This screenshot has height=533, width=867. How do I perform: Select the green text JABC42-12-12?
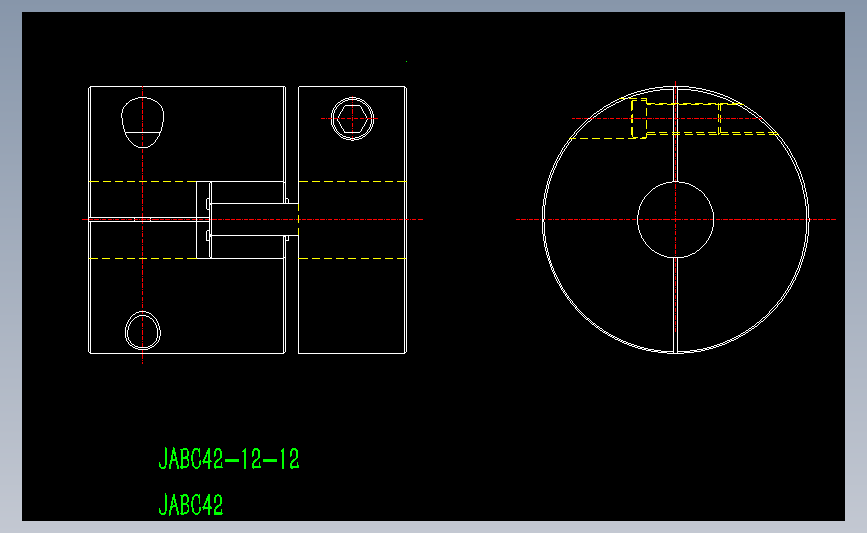pyautogui.click(x=229, y=459)
